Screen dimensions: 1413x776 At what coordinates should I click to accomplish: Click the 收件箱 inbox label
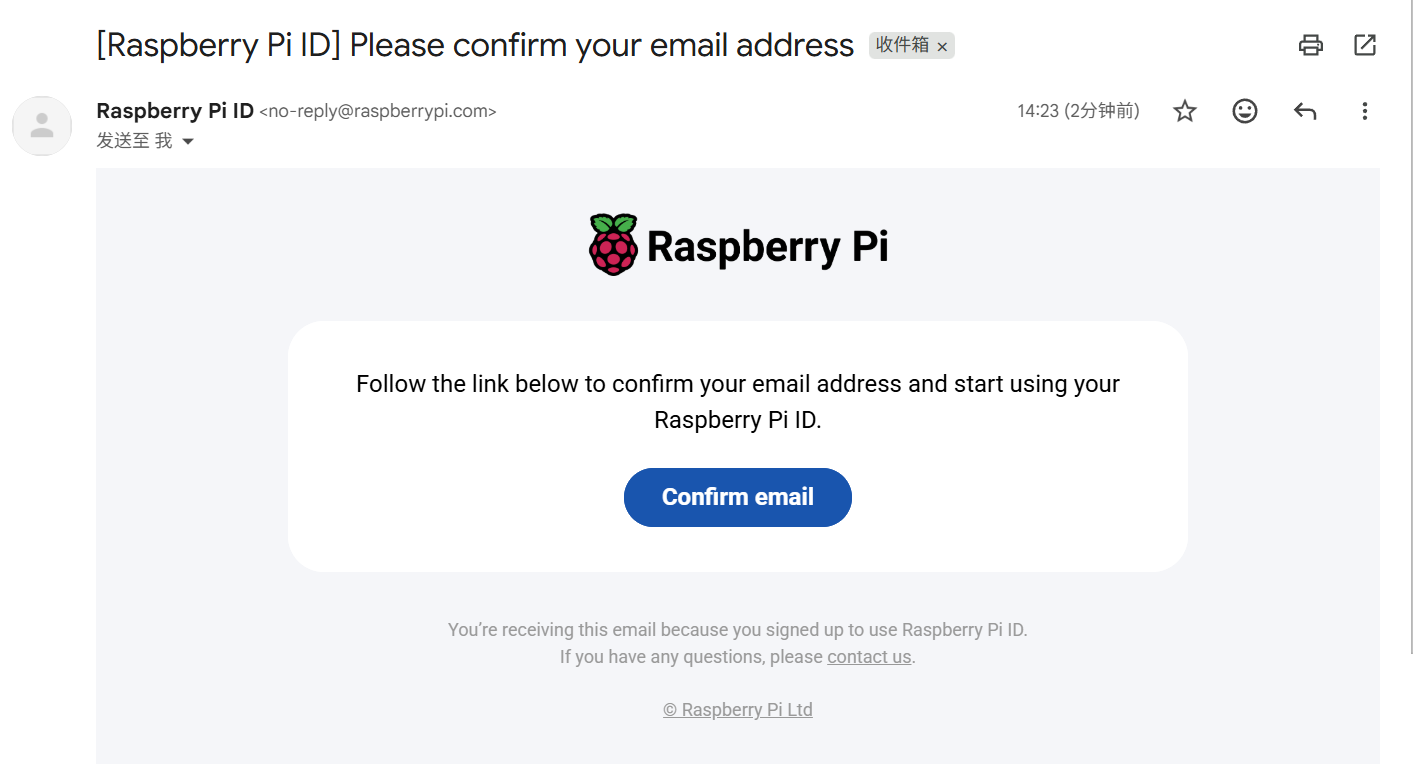pos(902,45)
